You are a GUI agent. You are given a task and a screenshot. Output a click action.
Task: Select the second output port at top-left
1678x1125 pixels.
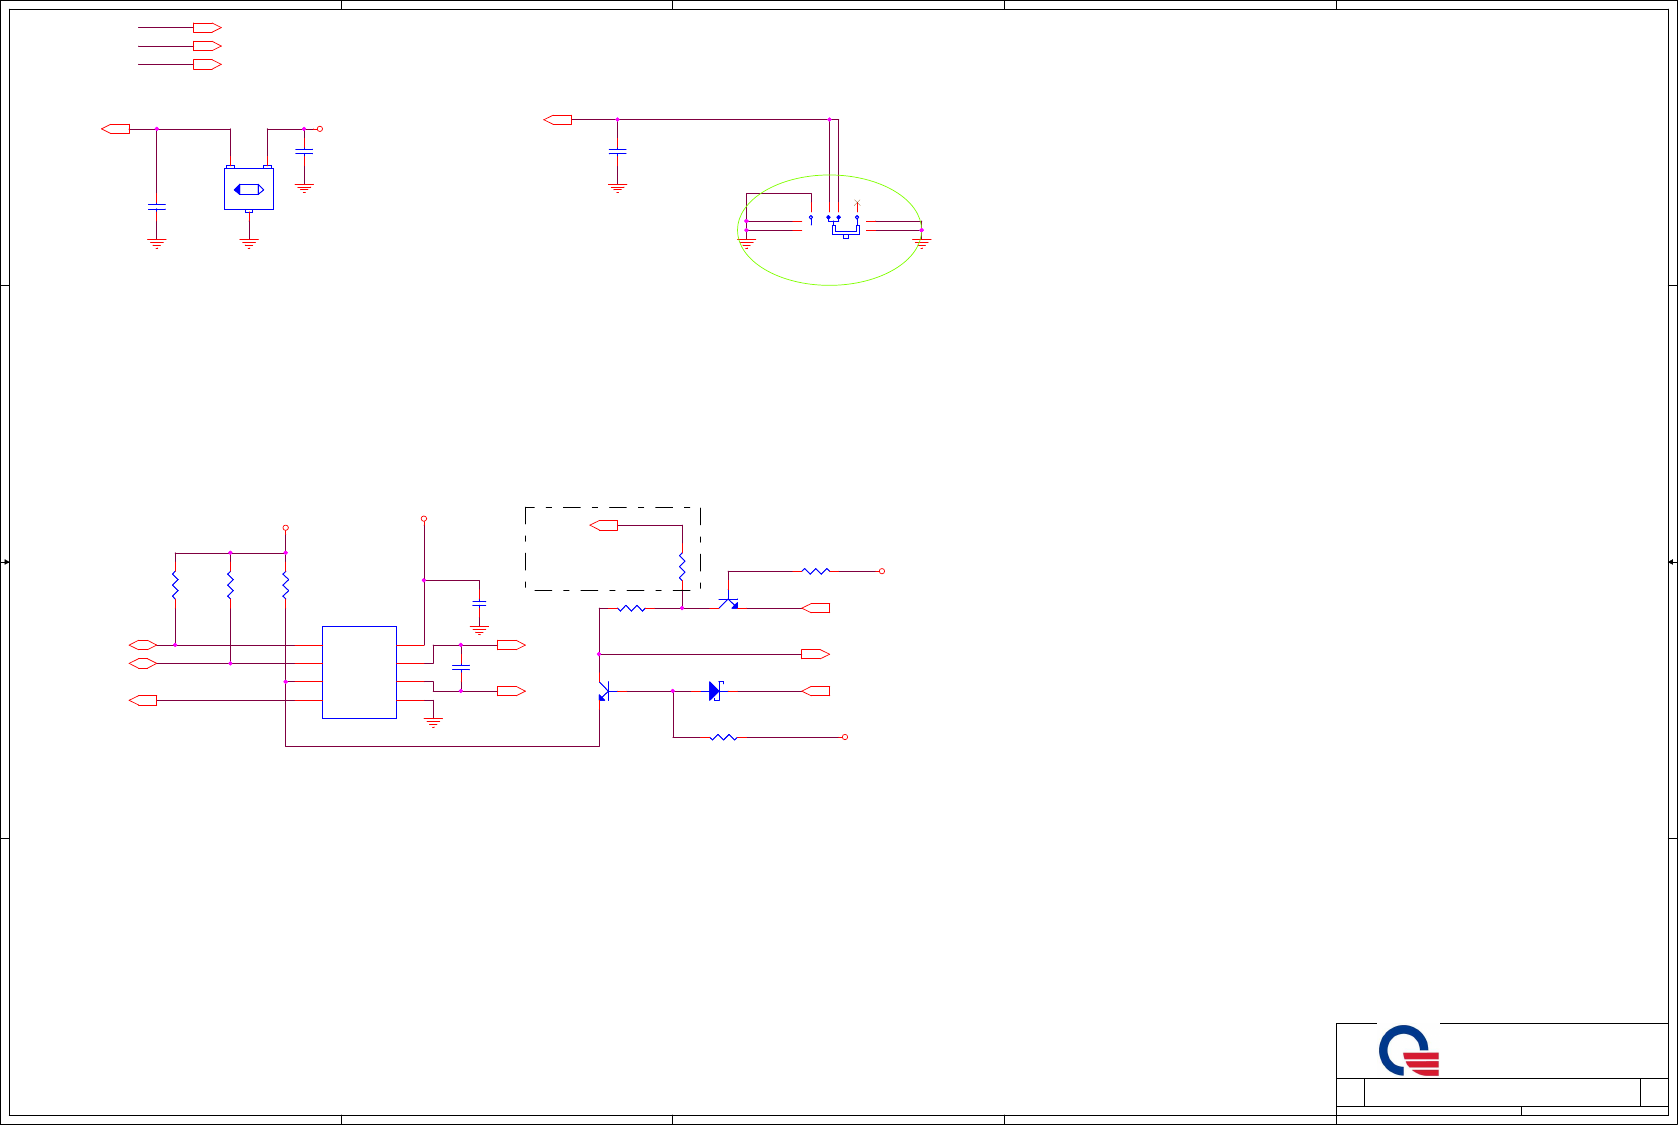point(207,46)
